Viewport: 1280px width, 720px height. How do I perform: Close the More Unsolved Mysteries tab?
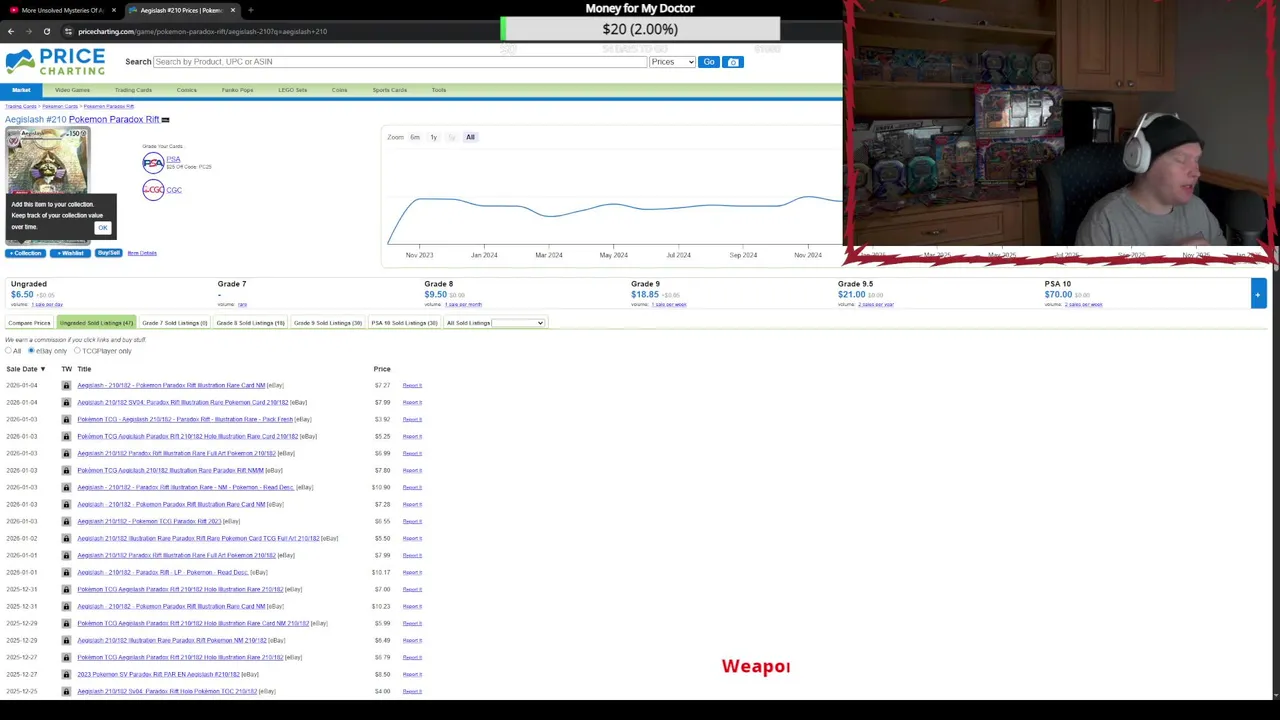click(x=114, y=10)
